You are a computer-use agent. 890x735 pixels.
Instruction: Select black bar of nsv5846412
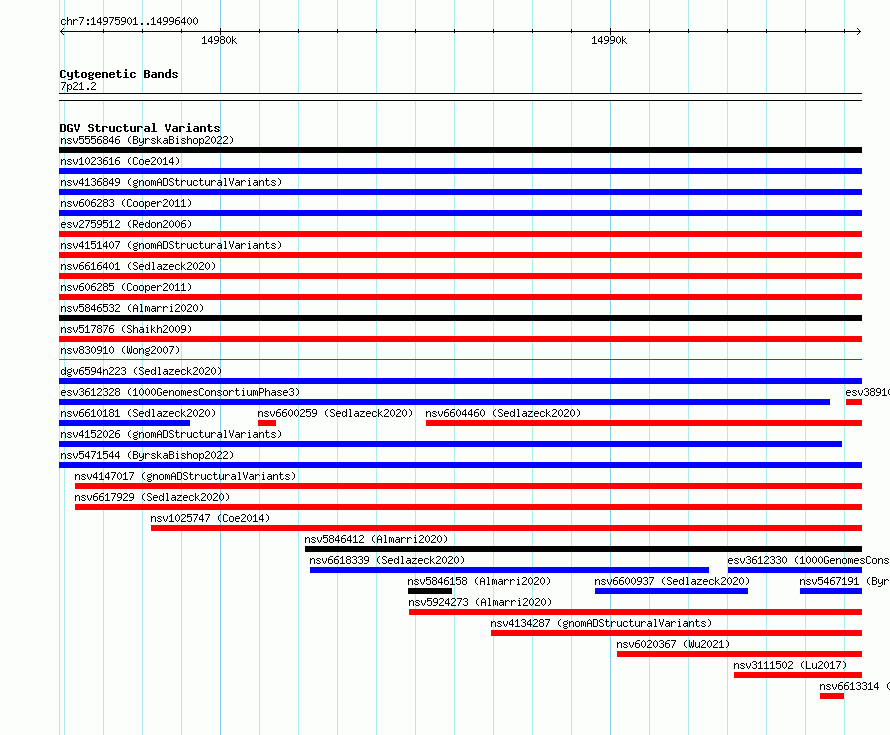[583, 549]
